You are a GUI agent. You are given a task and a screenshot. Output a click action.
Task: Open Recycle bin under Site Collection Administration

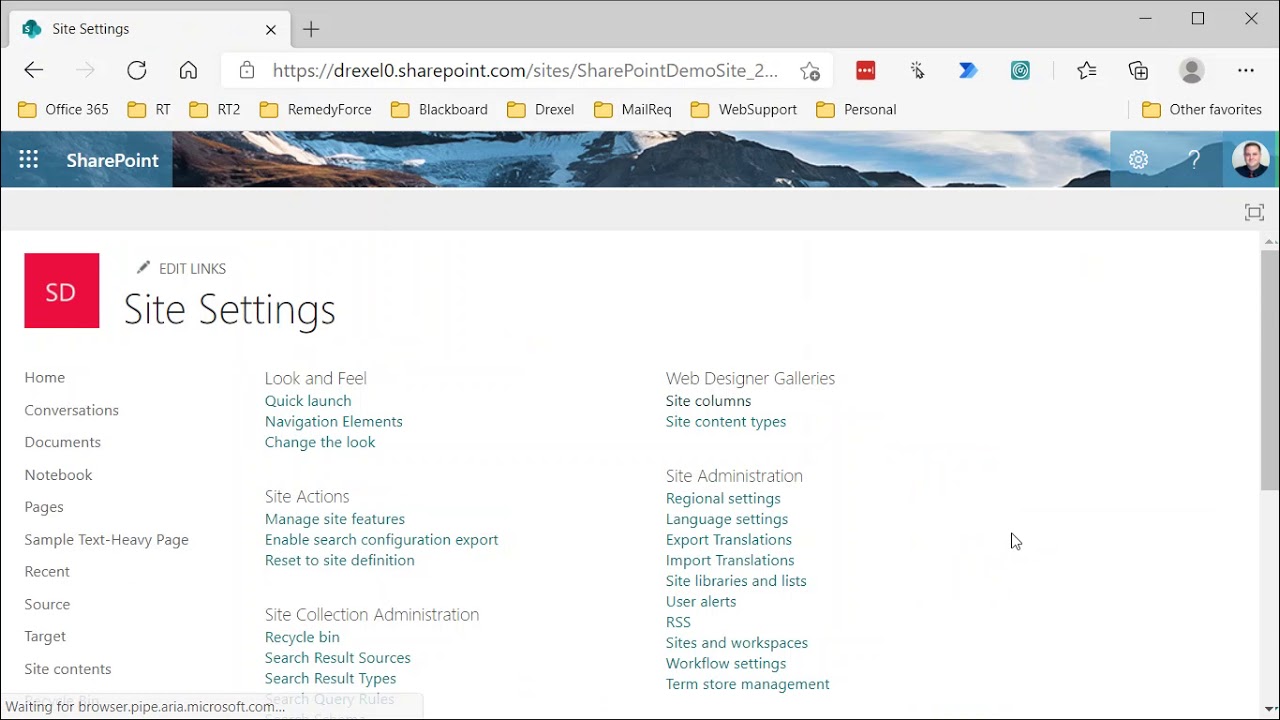[302, 637]
